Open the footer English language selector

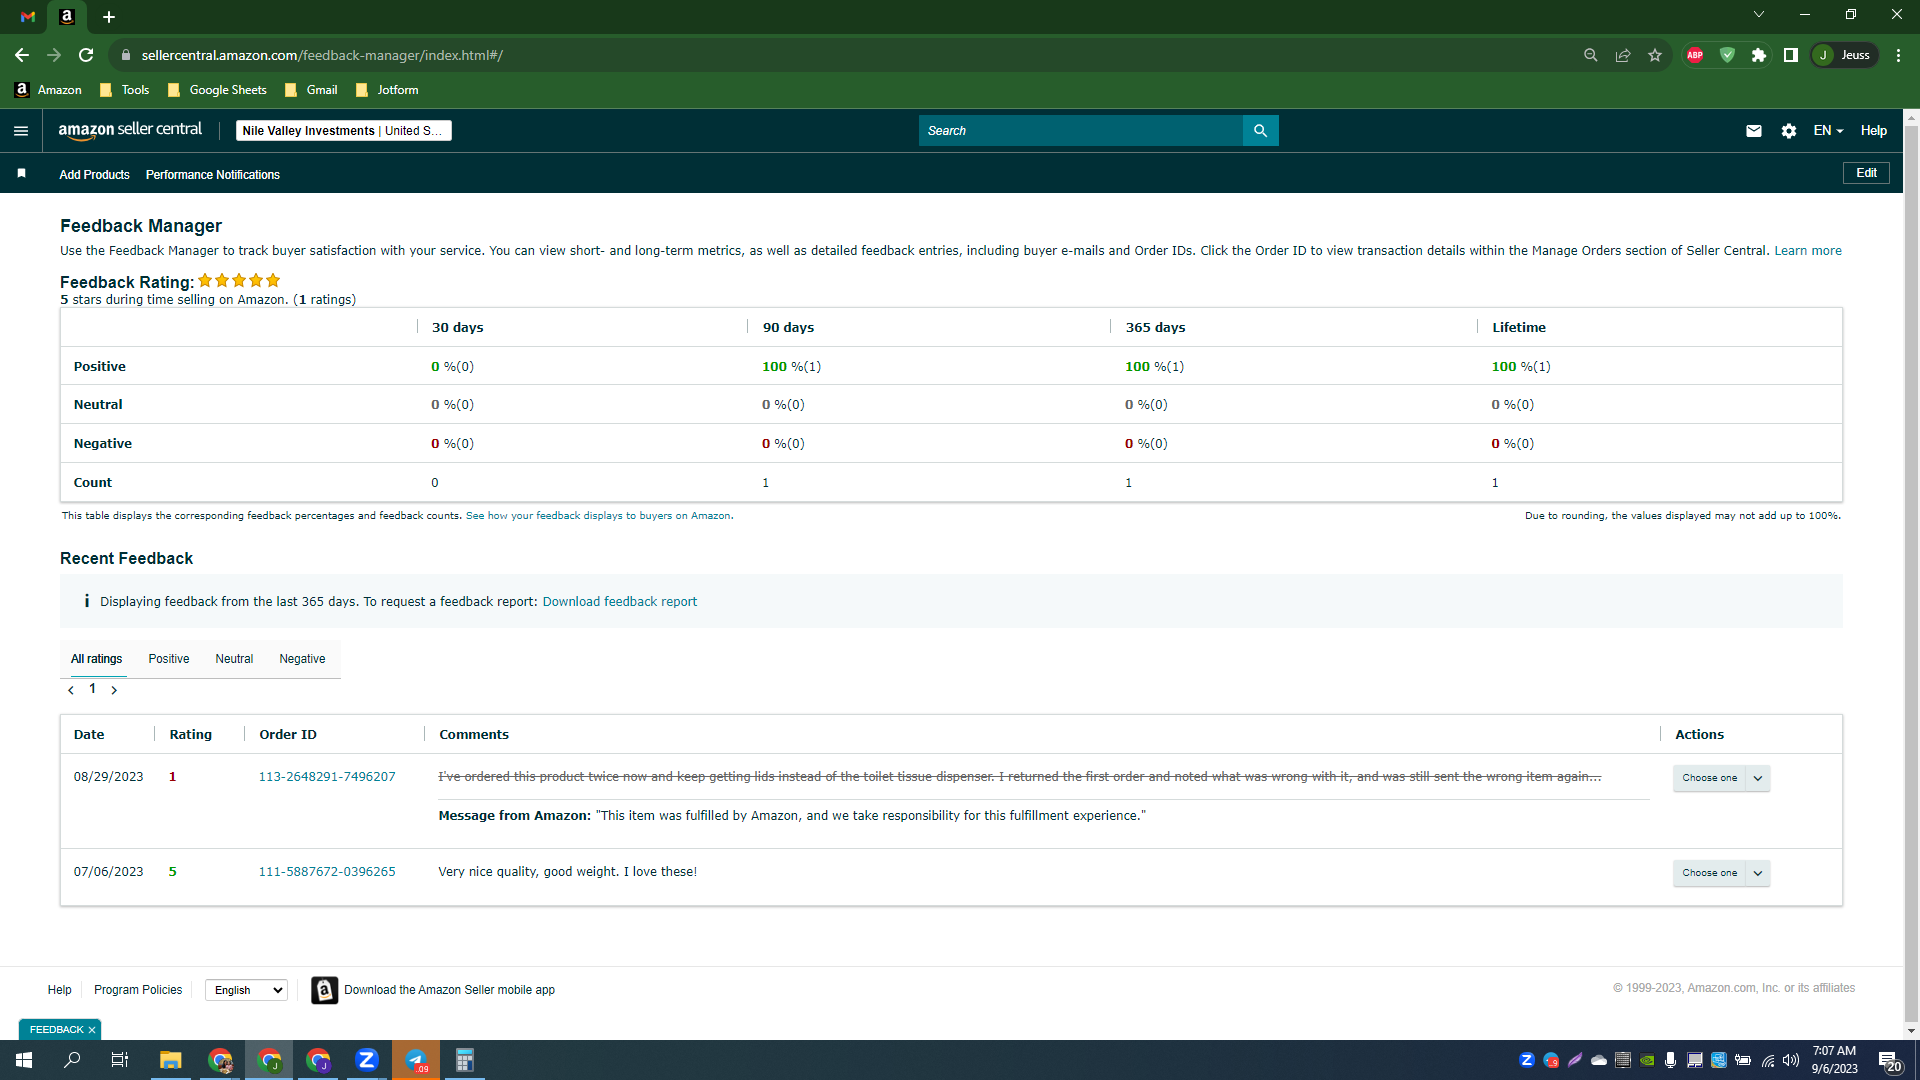[246, 990]
